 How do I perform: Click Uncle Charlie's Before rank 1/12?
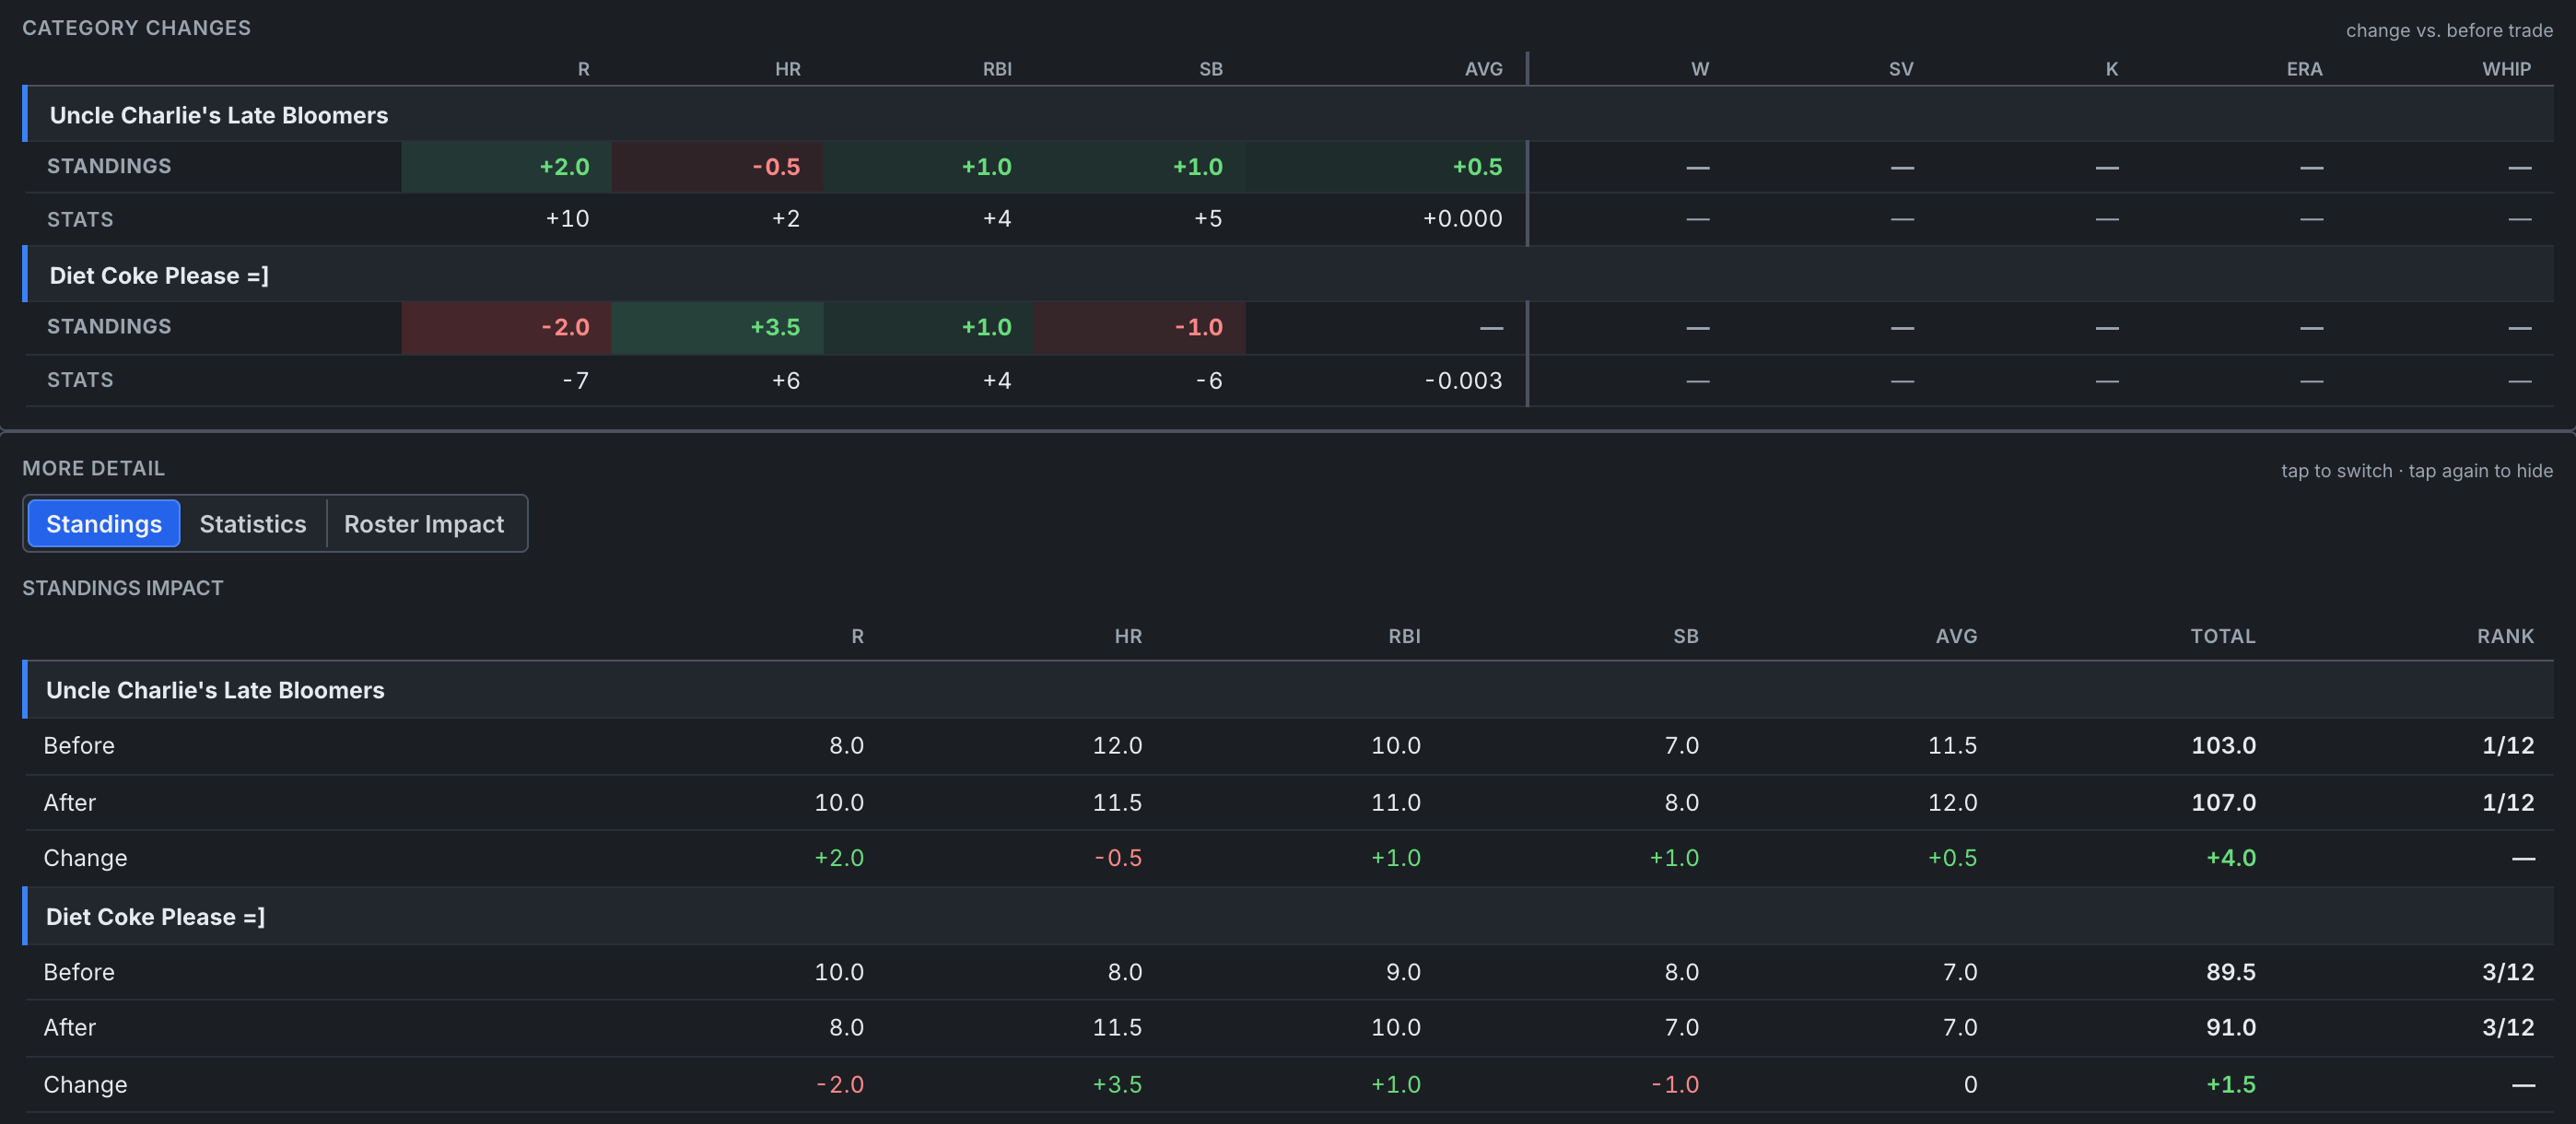pyautogui.click(x=2508, y=745)
